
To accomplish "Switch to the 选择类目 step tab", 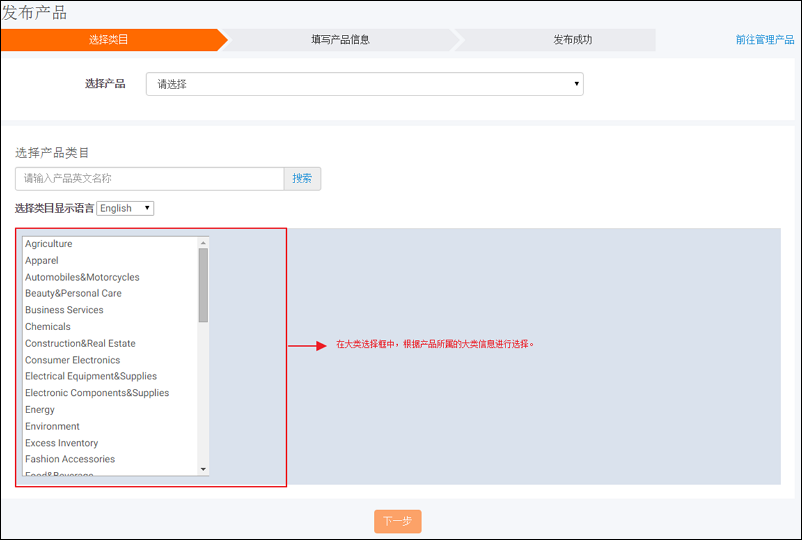I will click(109, 40).
